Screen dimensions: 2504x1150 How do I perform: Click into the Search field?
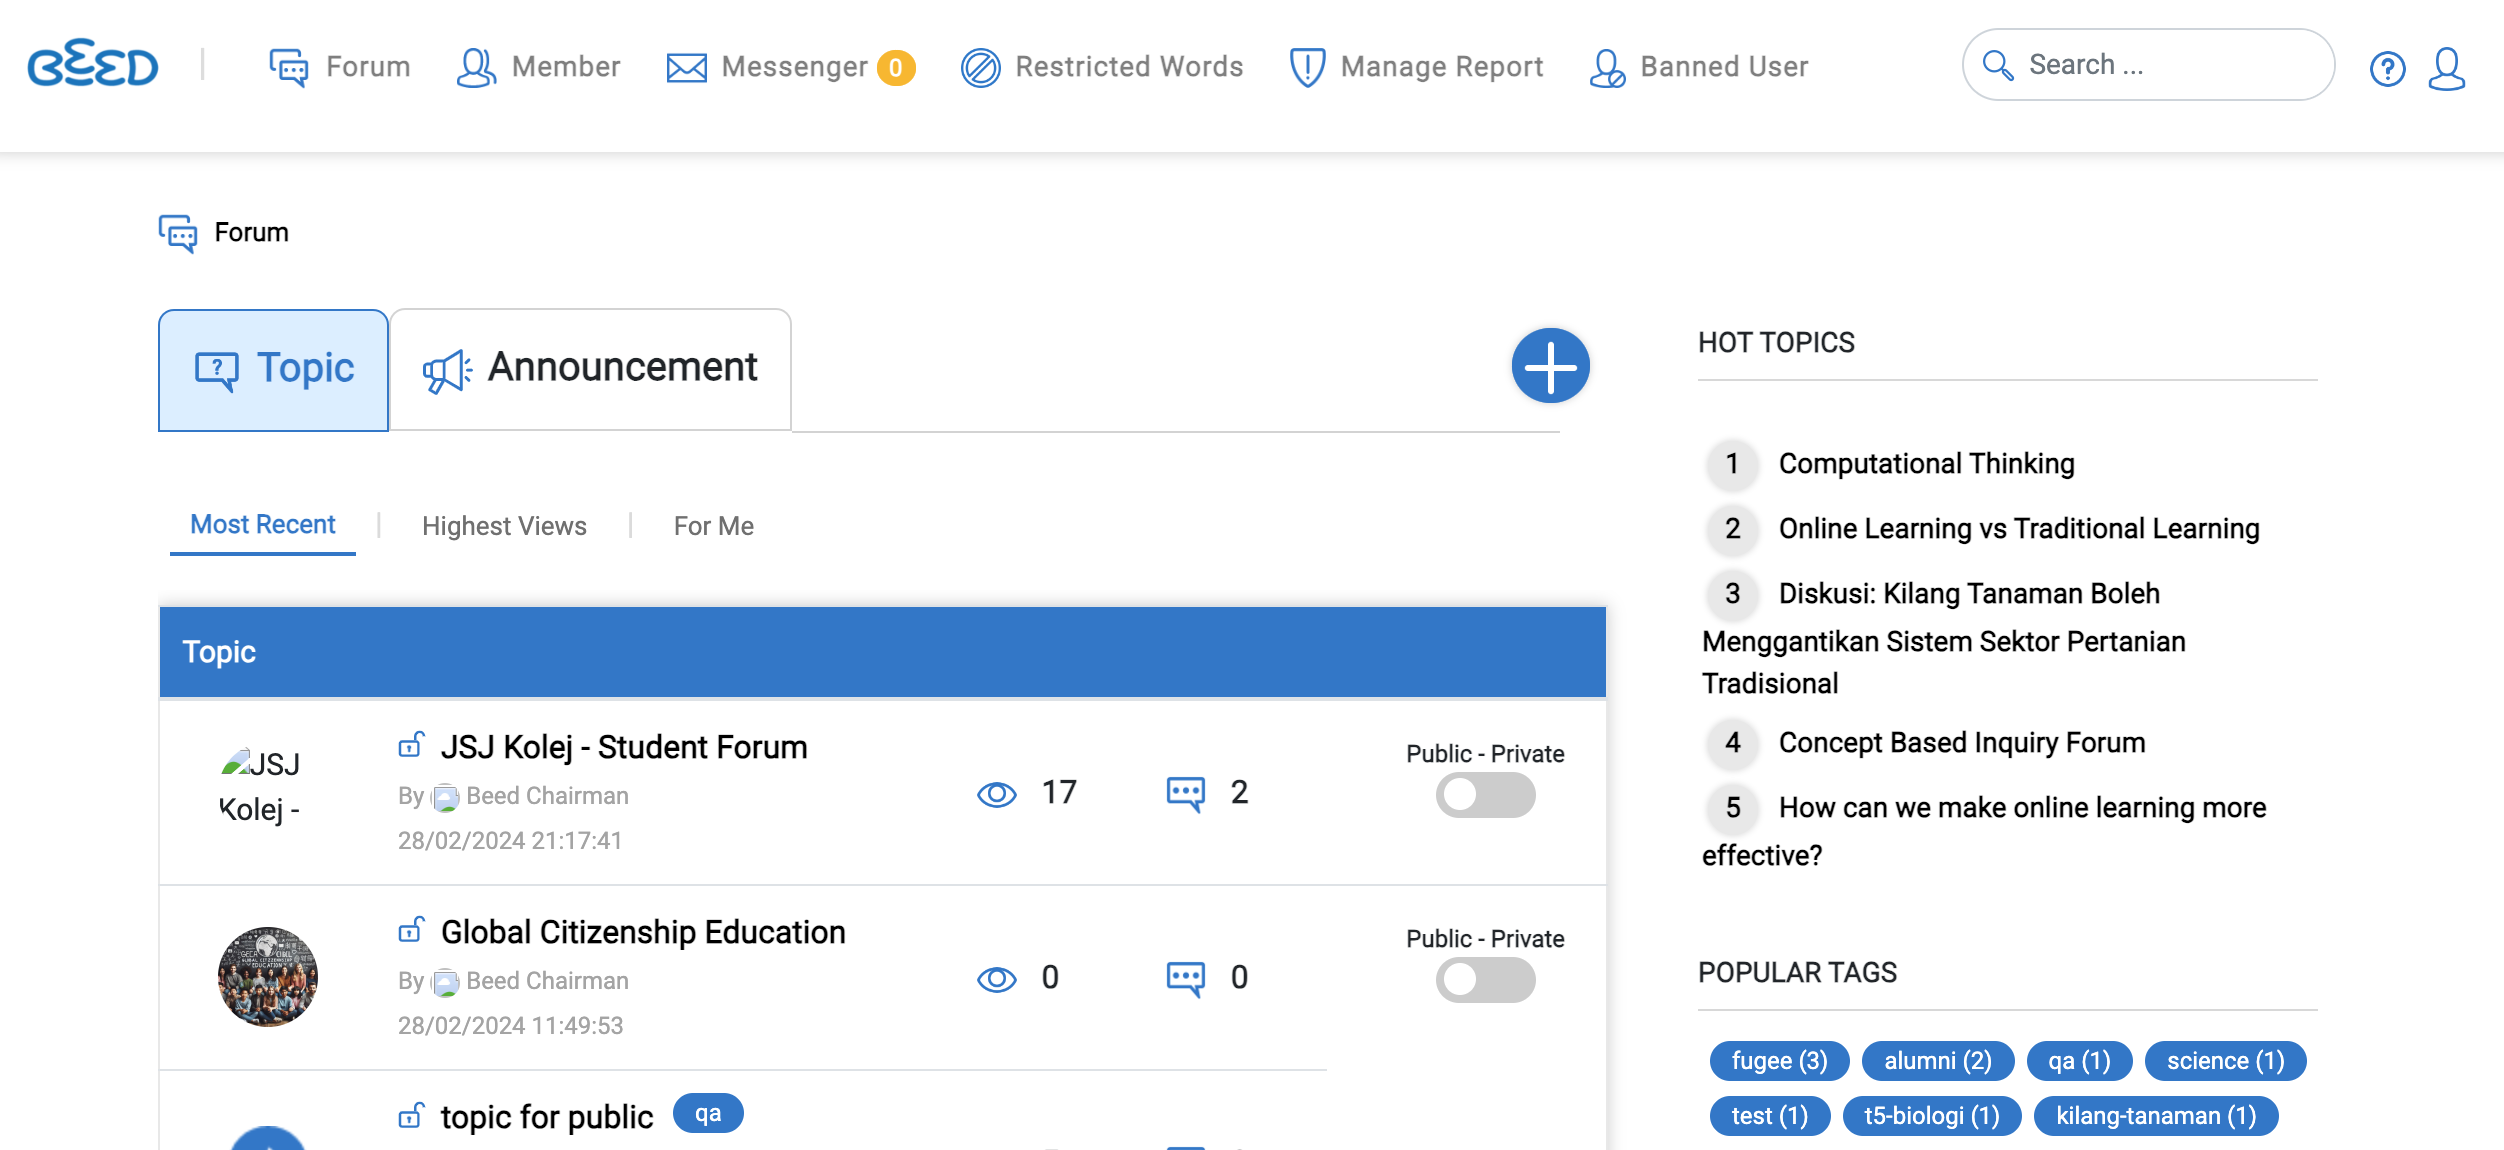2149,65
